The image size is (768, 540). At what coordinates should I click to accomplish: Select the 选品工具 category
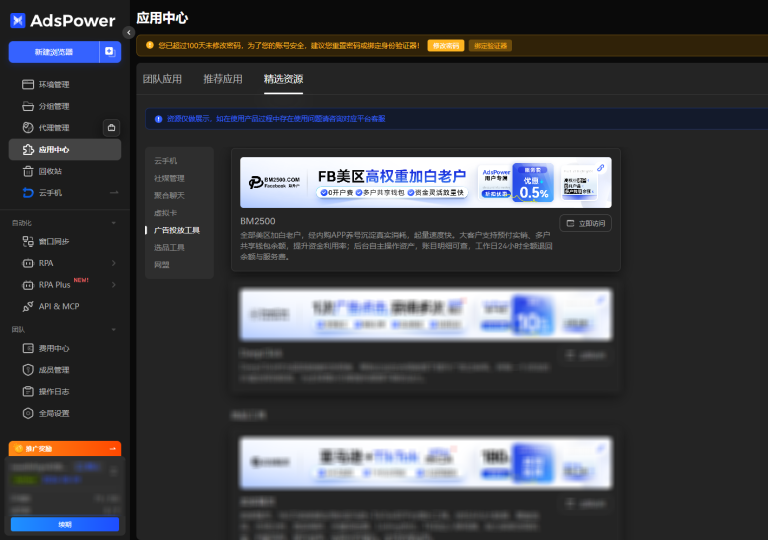pos(169,247)
